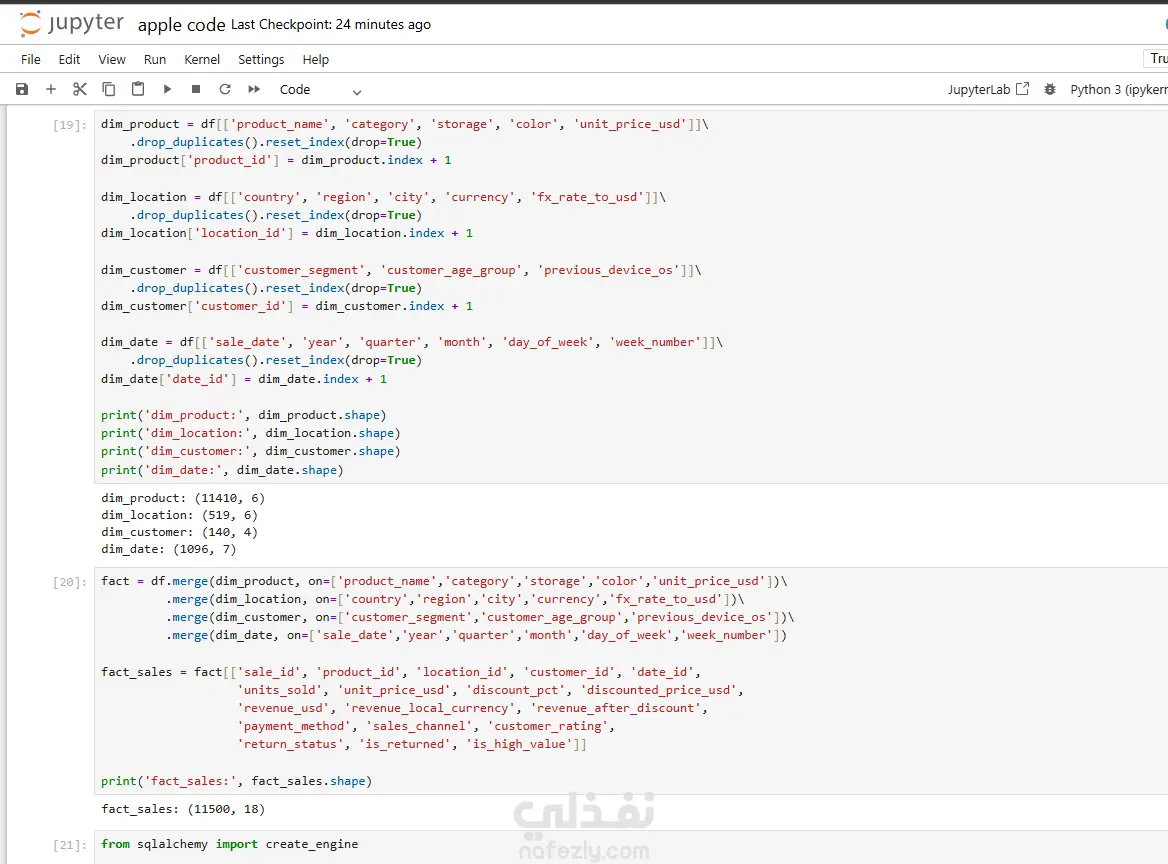Select cell number [20]
This screenshot has width=1168, height=864.
coord(69,582)
